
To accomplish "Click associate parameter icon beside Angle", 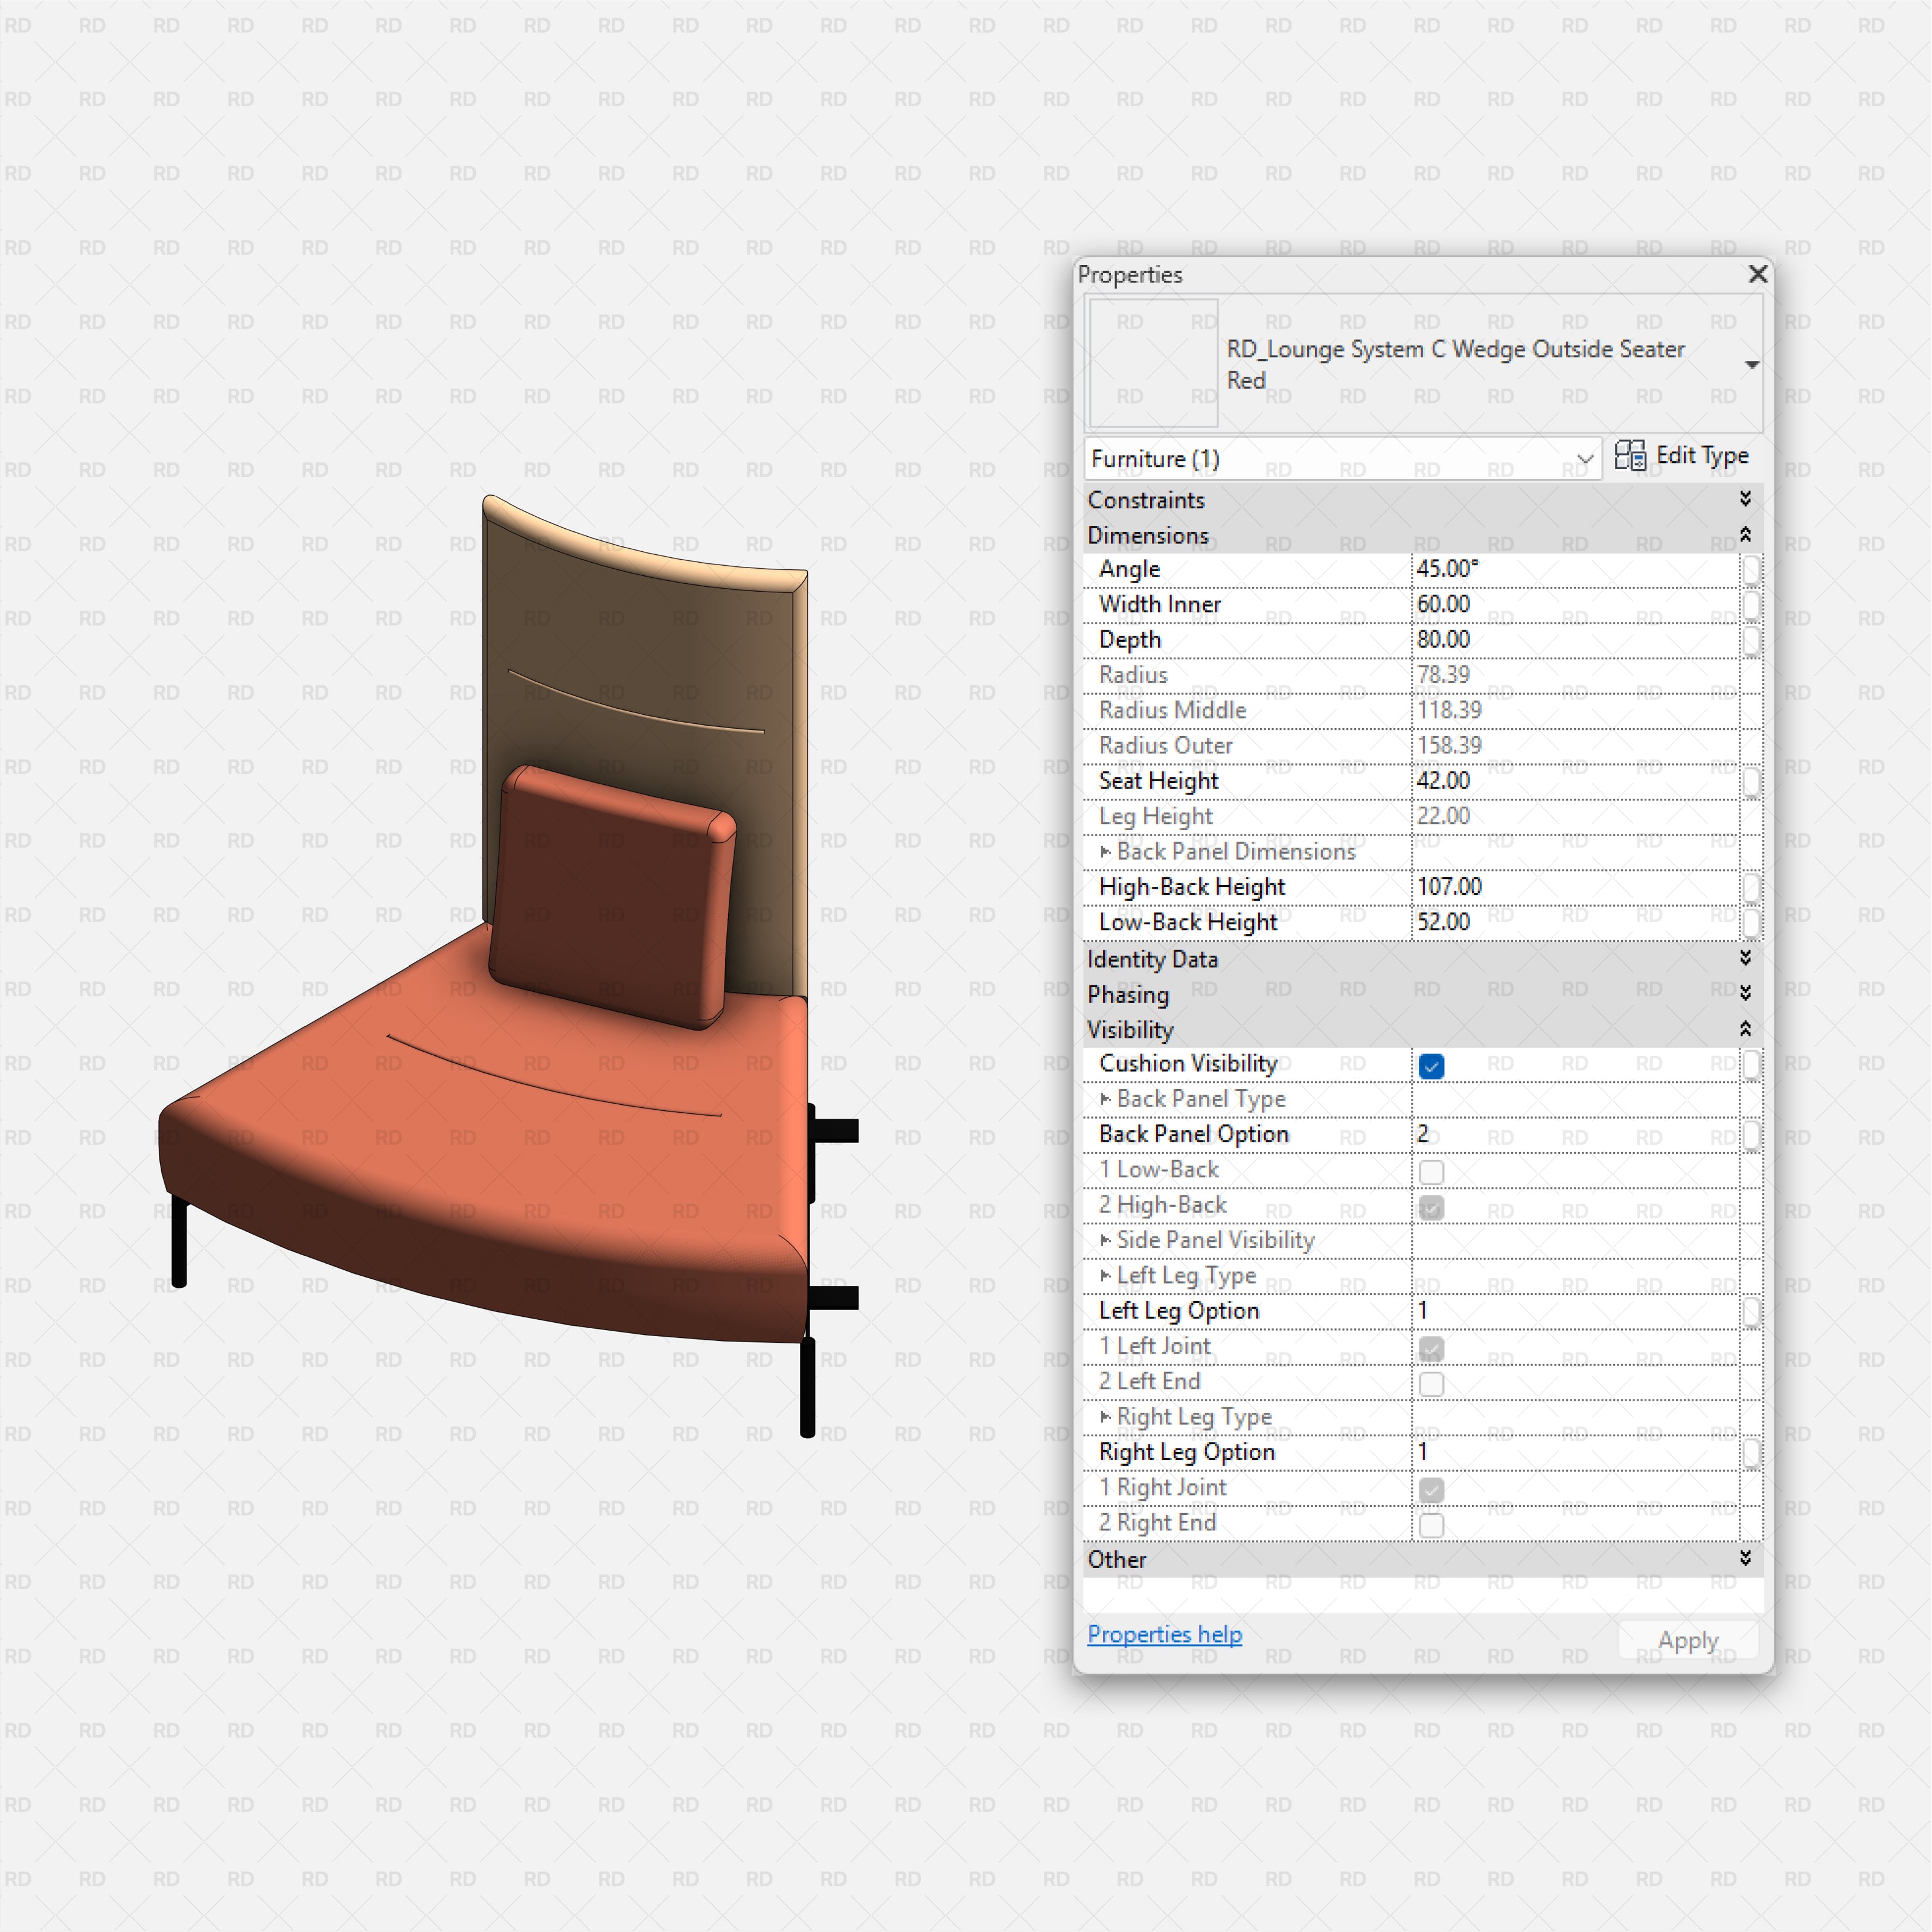I will pyautogui.click(x=1751, y=568).
